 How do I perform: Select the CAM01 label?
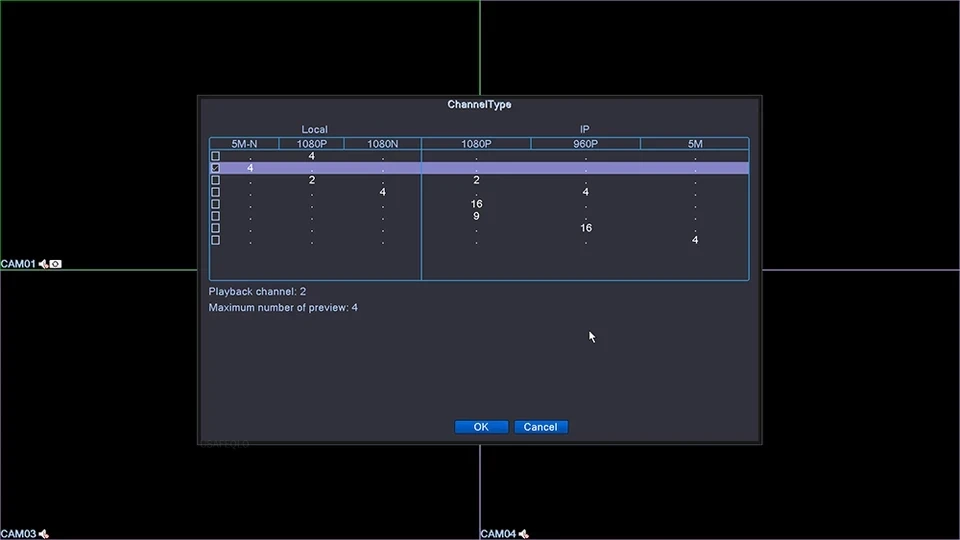18,264
